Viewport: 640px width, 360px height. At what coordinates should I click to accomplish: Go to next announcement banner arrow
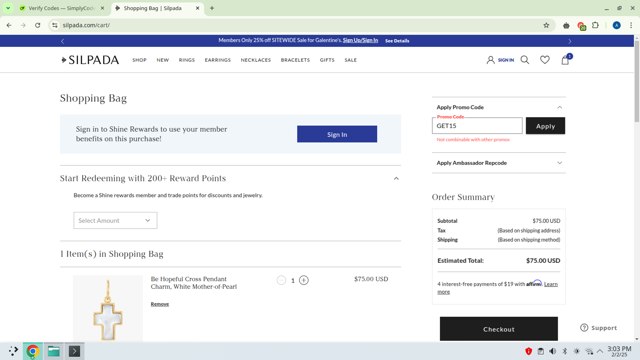pos(570,41)
